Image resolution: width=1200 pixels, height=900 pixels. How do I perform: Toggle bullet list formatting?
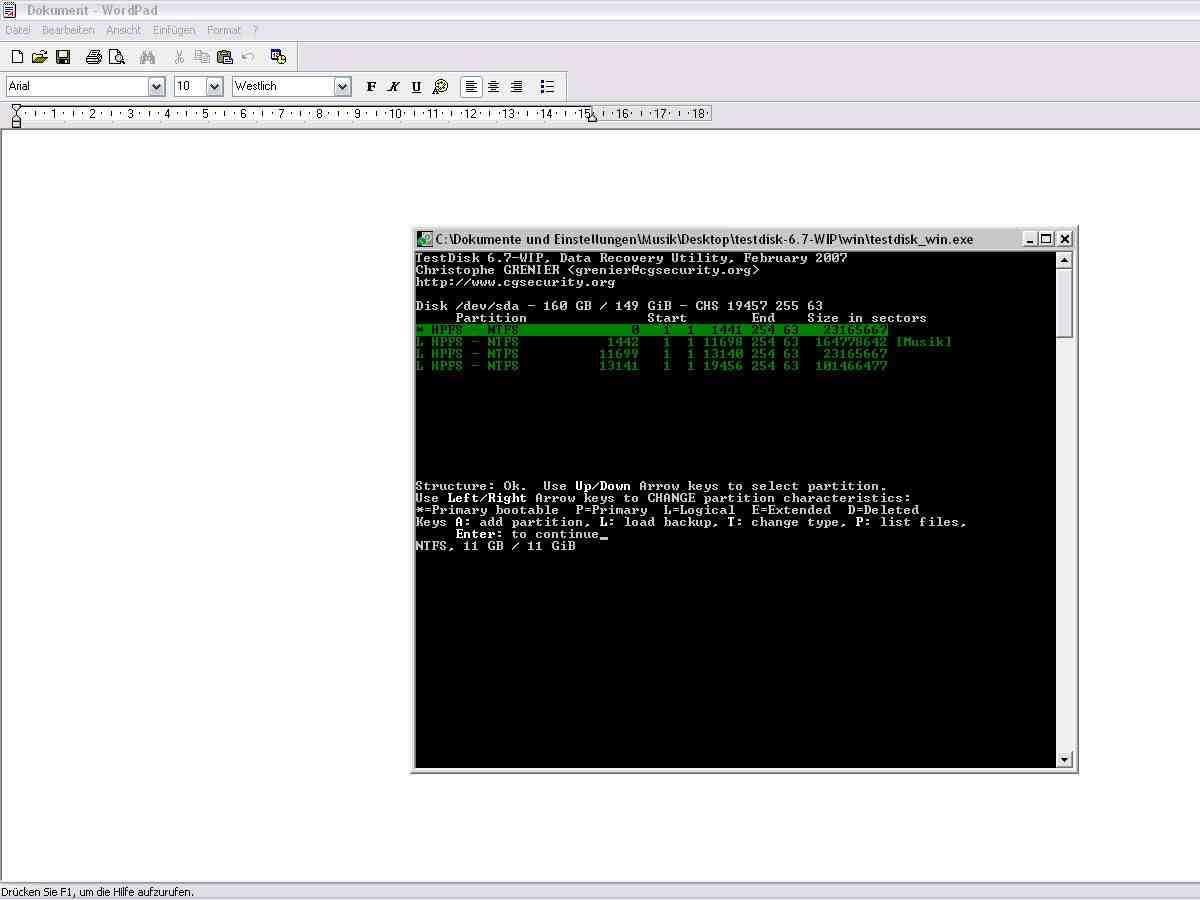click(x=547, y=87)
